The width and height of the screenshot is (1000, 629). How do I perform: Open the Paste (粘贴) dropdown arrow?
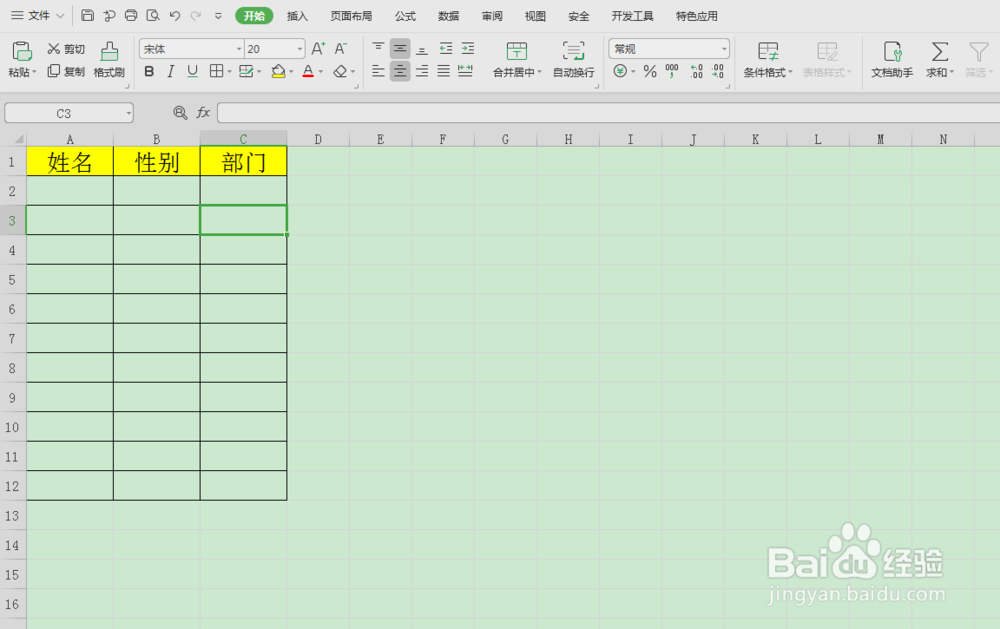(34, 73)
